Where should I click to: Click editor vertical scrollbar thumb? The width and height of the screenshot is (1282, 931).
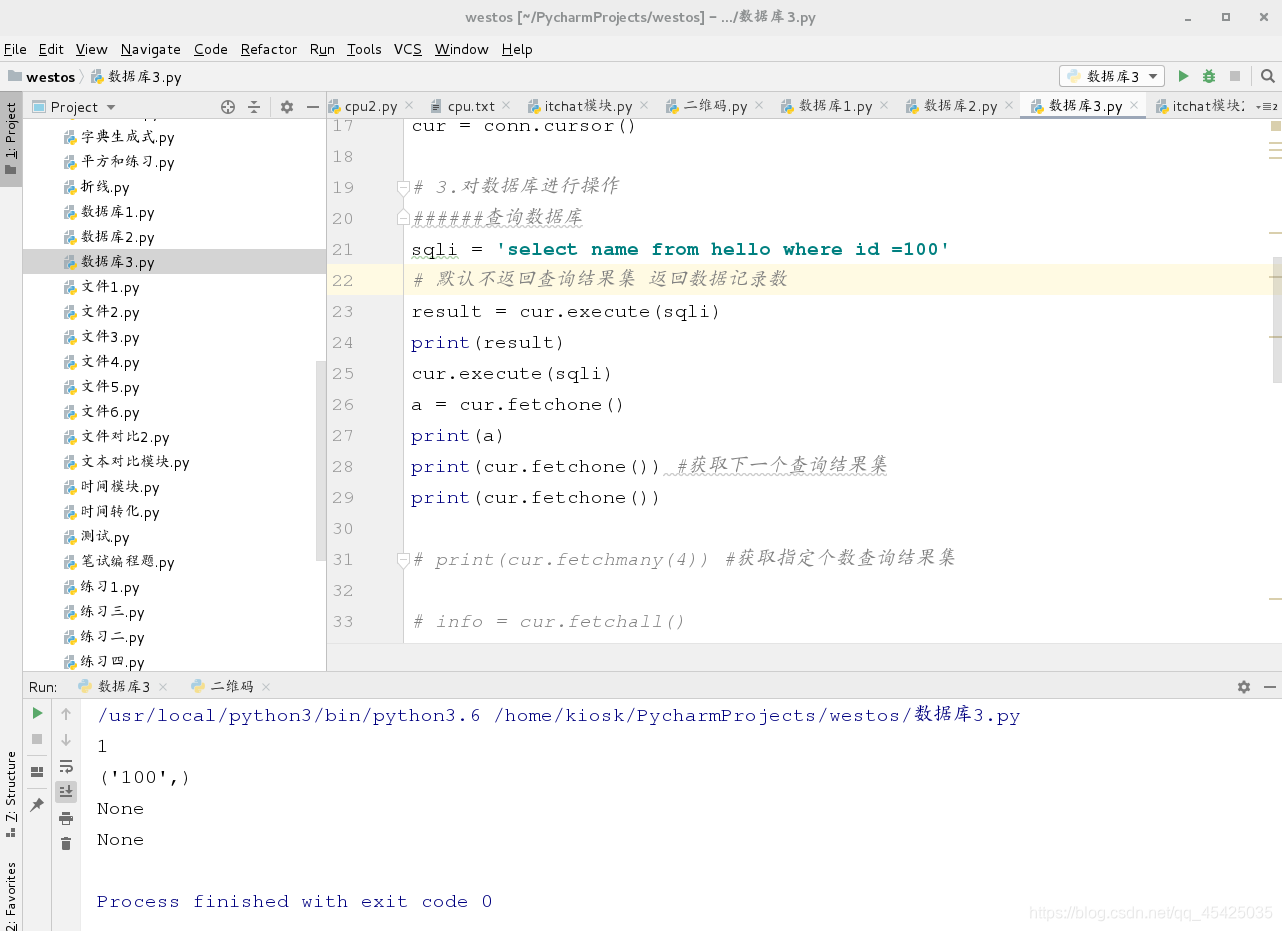1276,320
